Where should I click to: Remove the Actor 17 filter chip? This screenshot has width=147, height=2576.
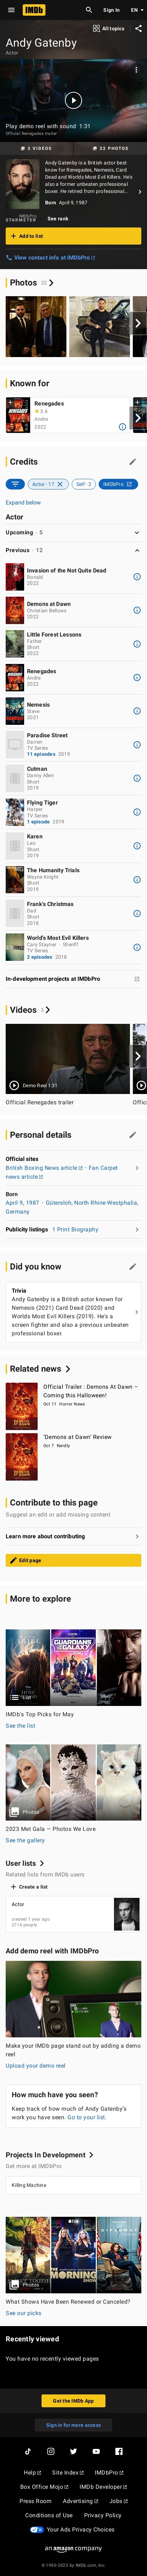click(60, 484)
